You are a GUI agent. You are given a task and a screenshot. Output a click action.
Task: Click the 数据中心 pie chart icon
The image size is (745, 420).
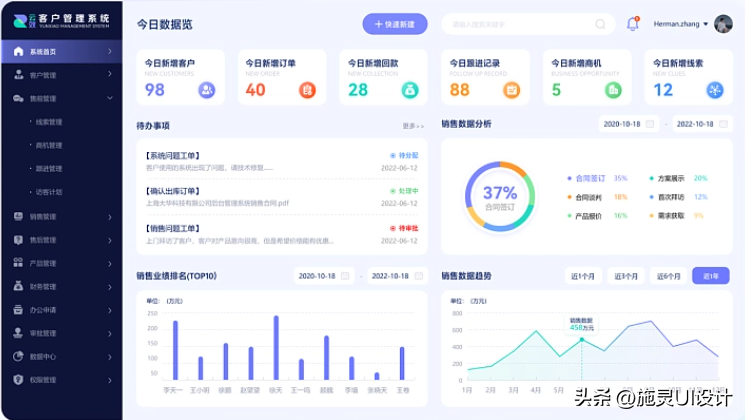click(x=18, y=356)
